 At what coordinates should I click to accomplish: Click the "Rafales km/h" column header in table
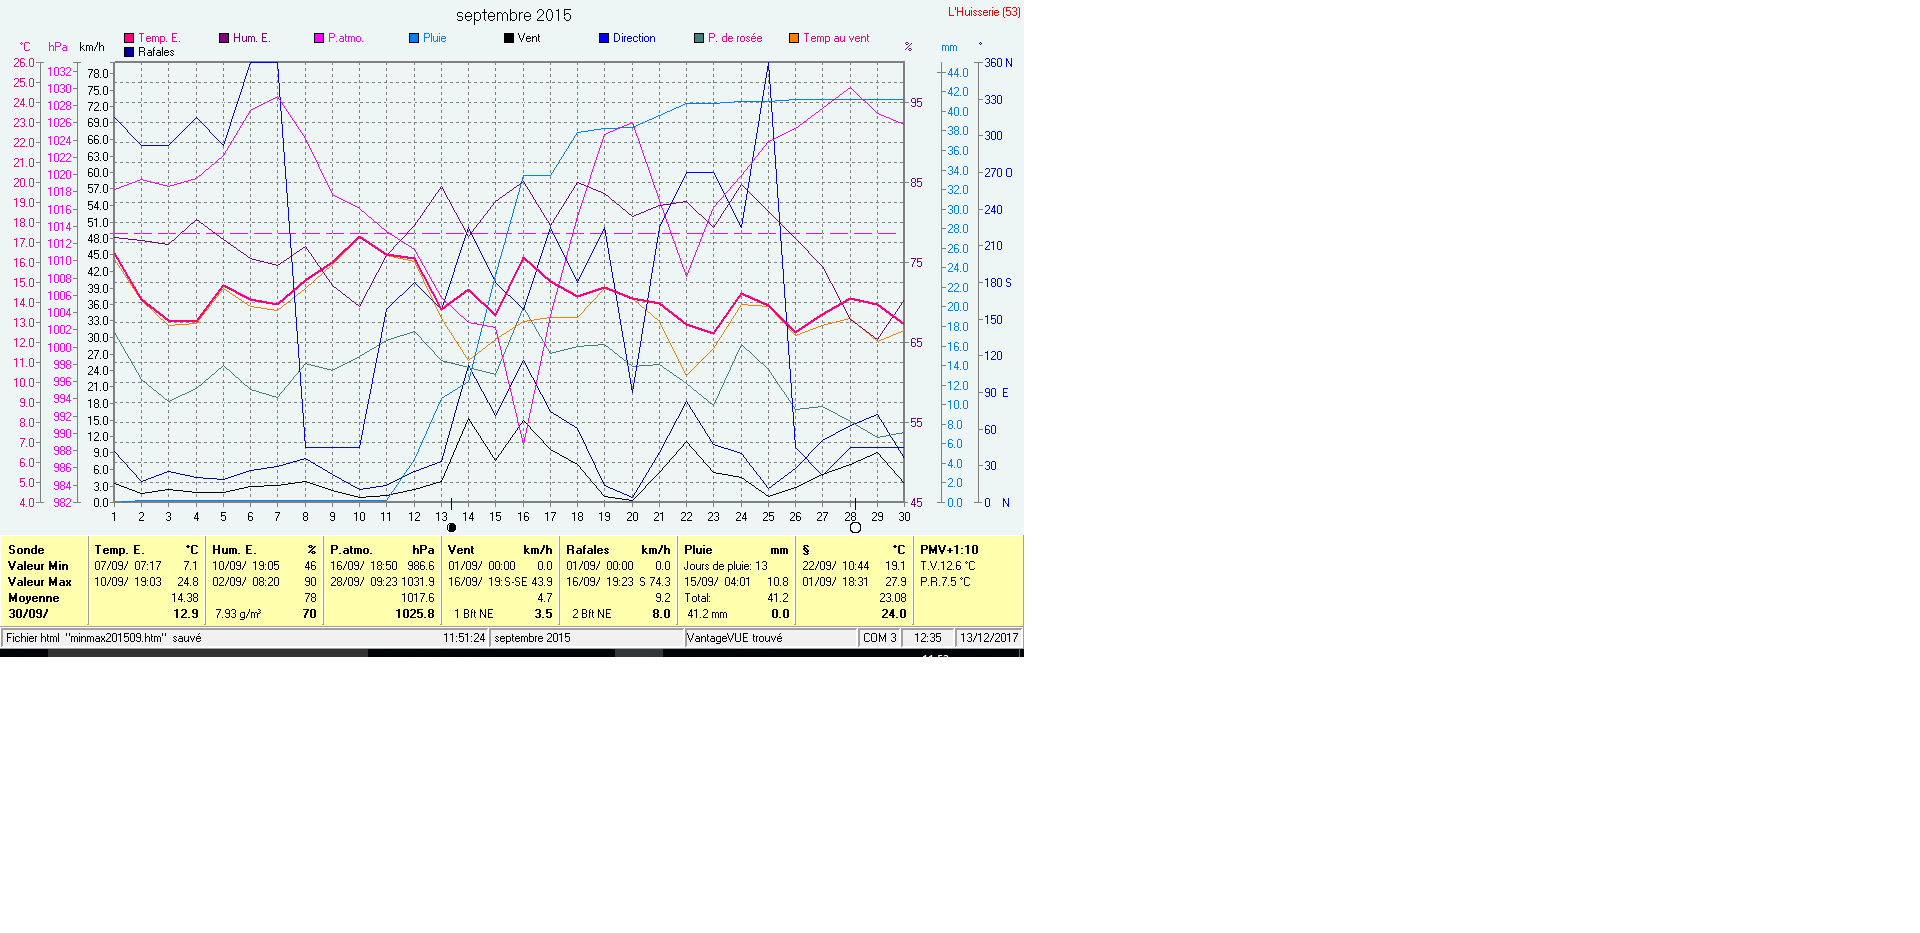pos(618,550)
